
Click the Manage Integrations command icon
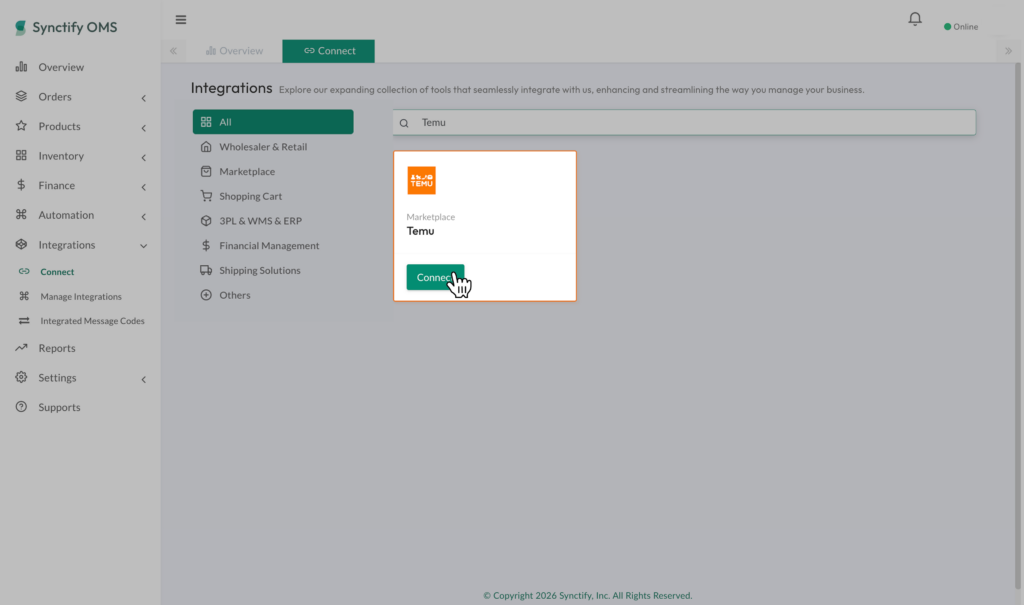click(x=24, y=296)
